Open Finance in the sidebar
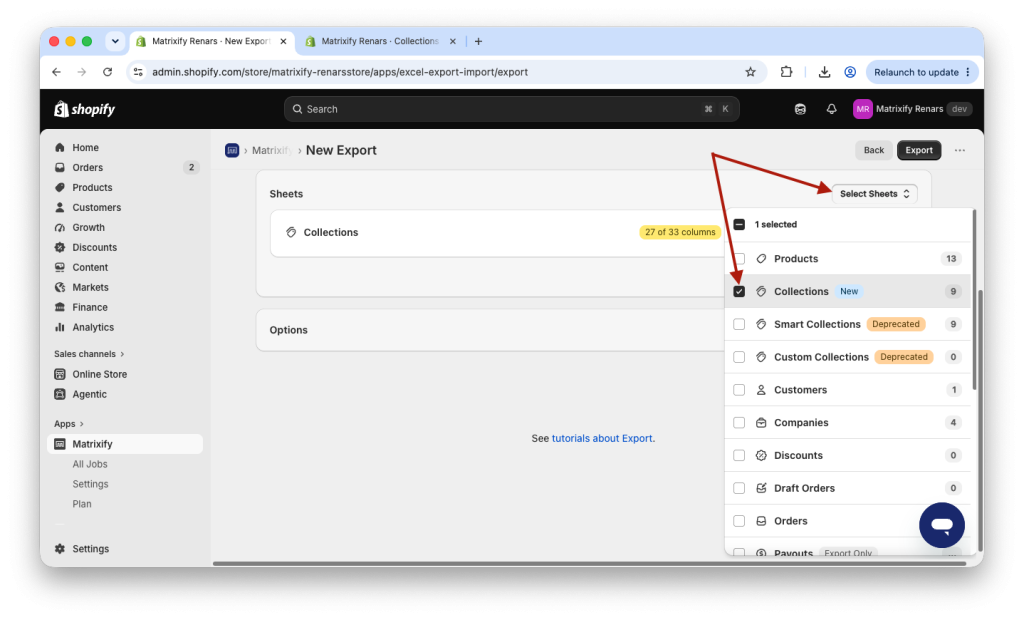Screen dimensions: 1024x620 click(89, 307)
